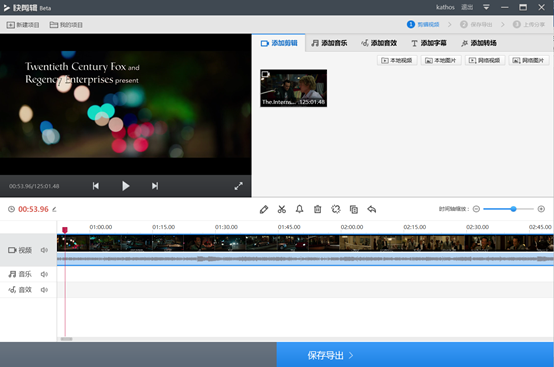The height and width of the screenshot is (367, 554).
Task: Click the bell marker icon
Action: (299, 209)
